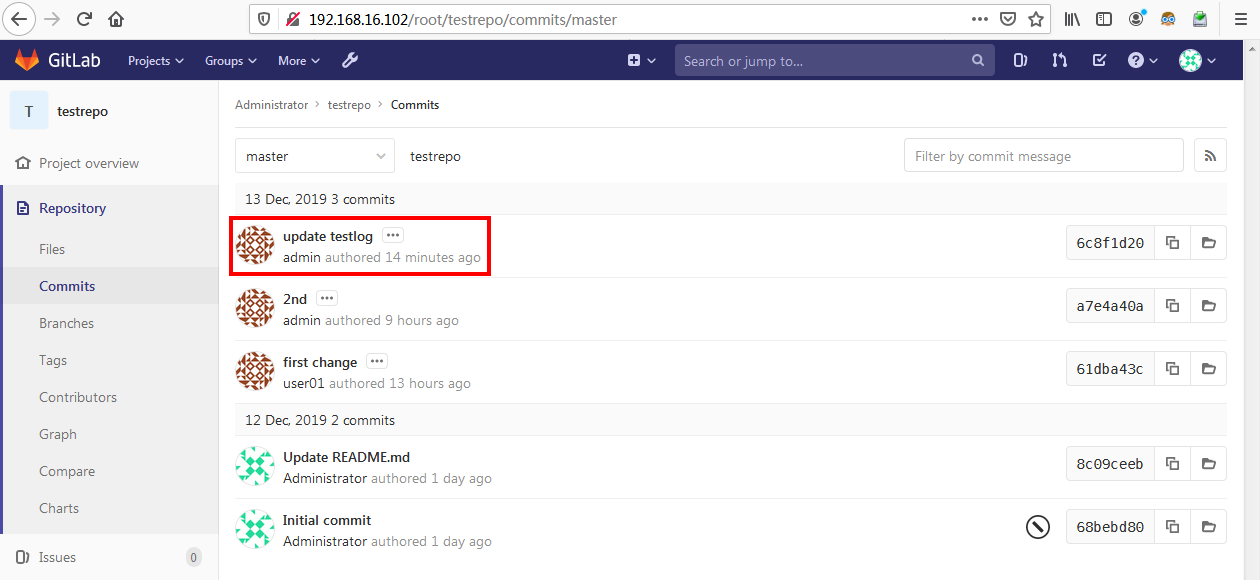Open the Groups menu

click(231, 61)
